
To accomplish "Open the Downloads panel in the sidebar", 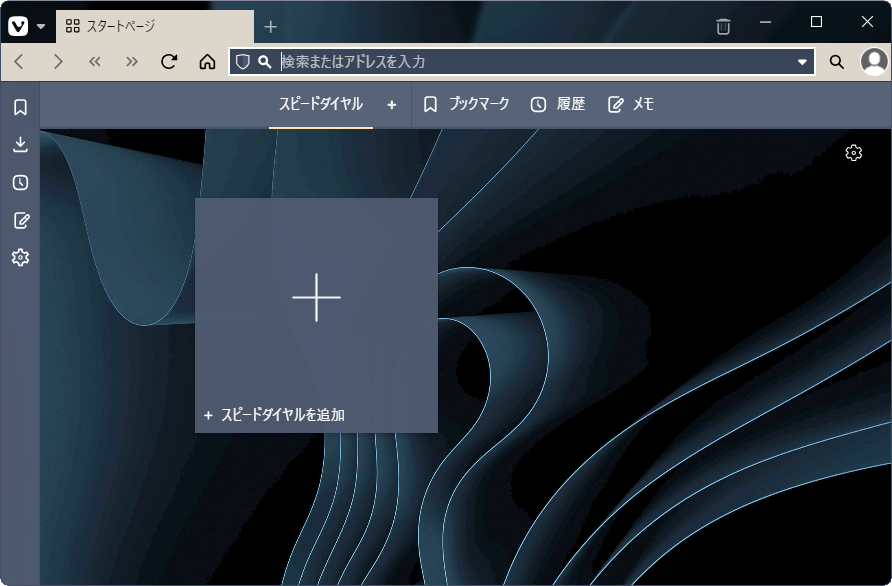I will (x=20, y=145).
